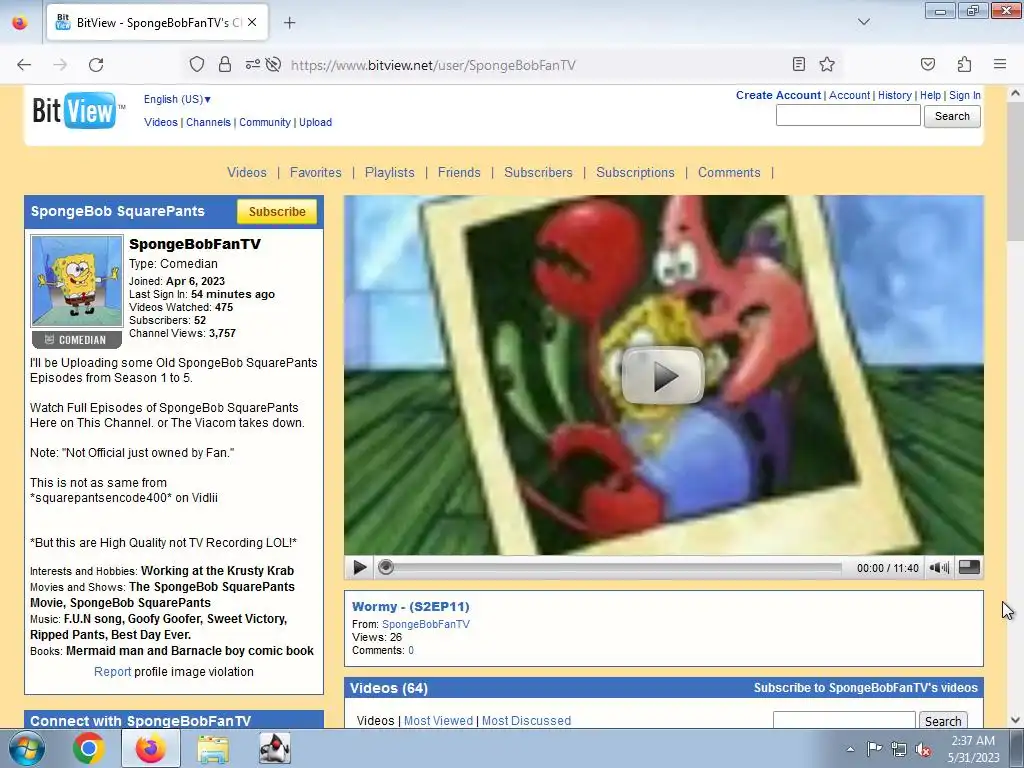Viewport: 1024px width, 768px height.
Task: Open the Windows Start button
Action: [27, 748]
